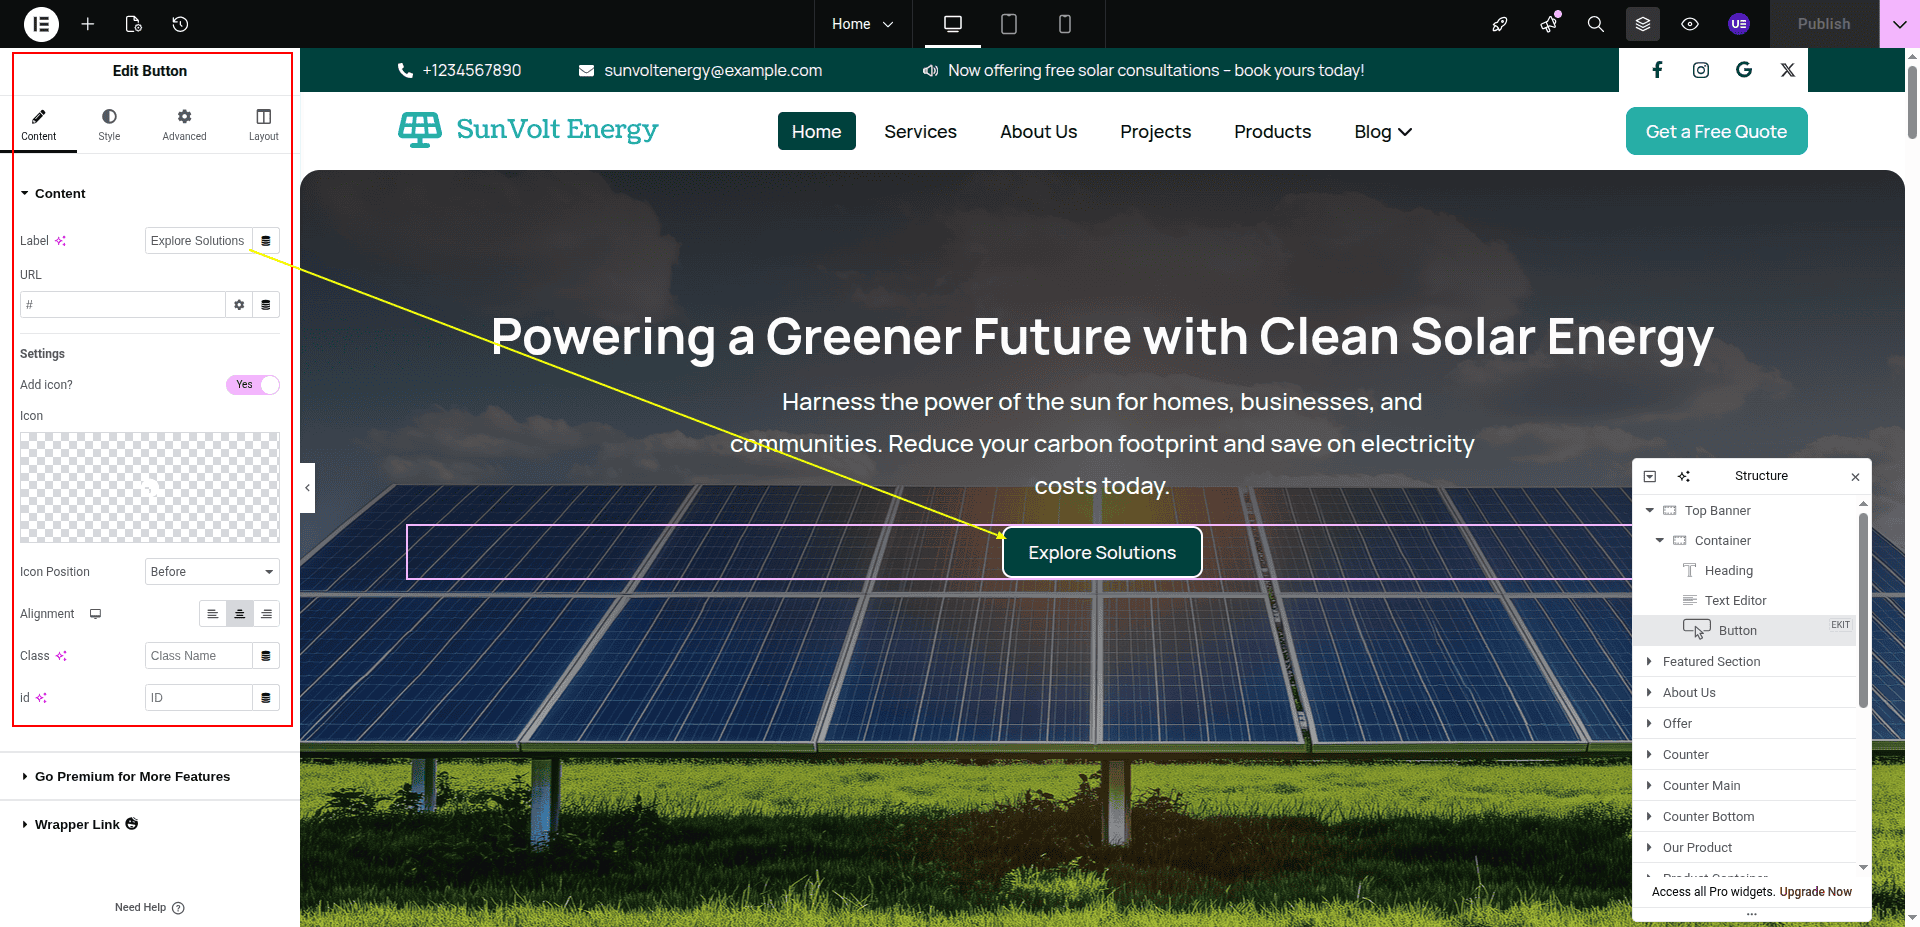The width and height of the screenshot is (1920, 927).
Task: Switch to mobile responsive view
Action: point(1065,24)
